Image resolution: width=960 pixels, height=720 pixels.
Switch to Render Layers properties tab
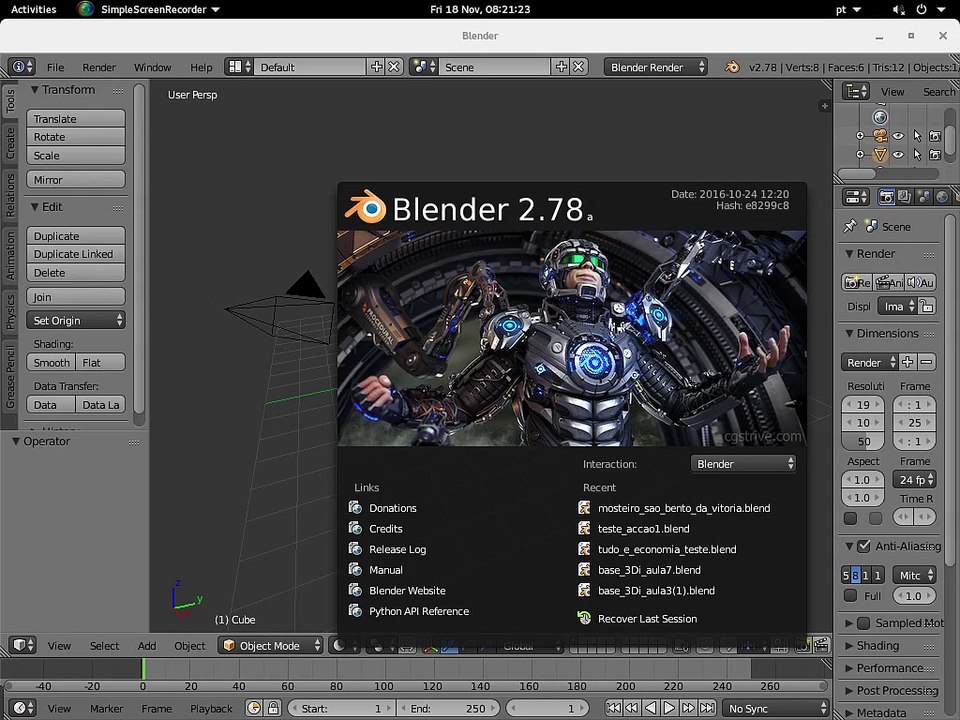904,197
